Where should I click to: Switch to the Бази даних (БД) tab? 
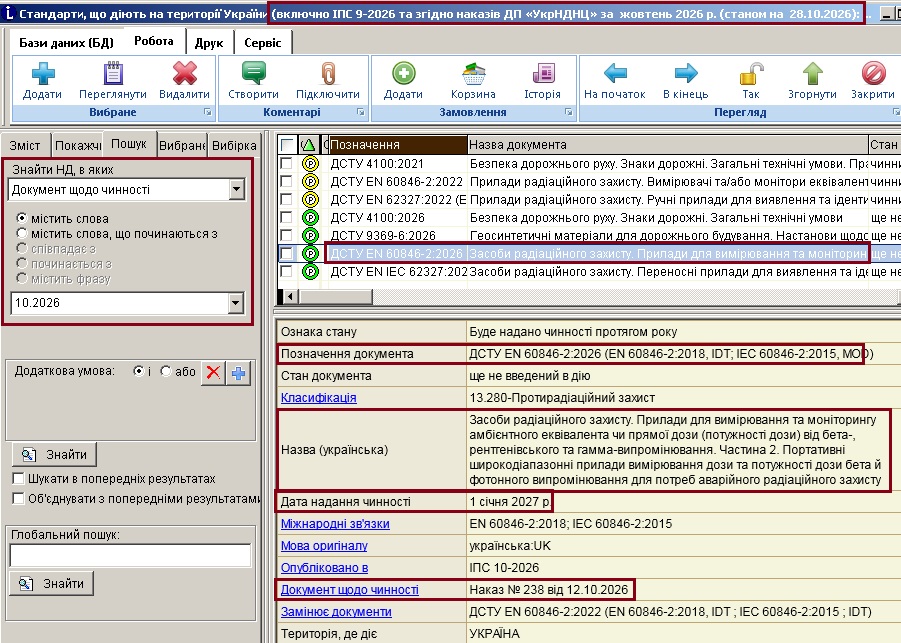coord(67,43)
